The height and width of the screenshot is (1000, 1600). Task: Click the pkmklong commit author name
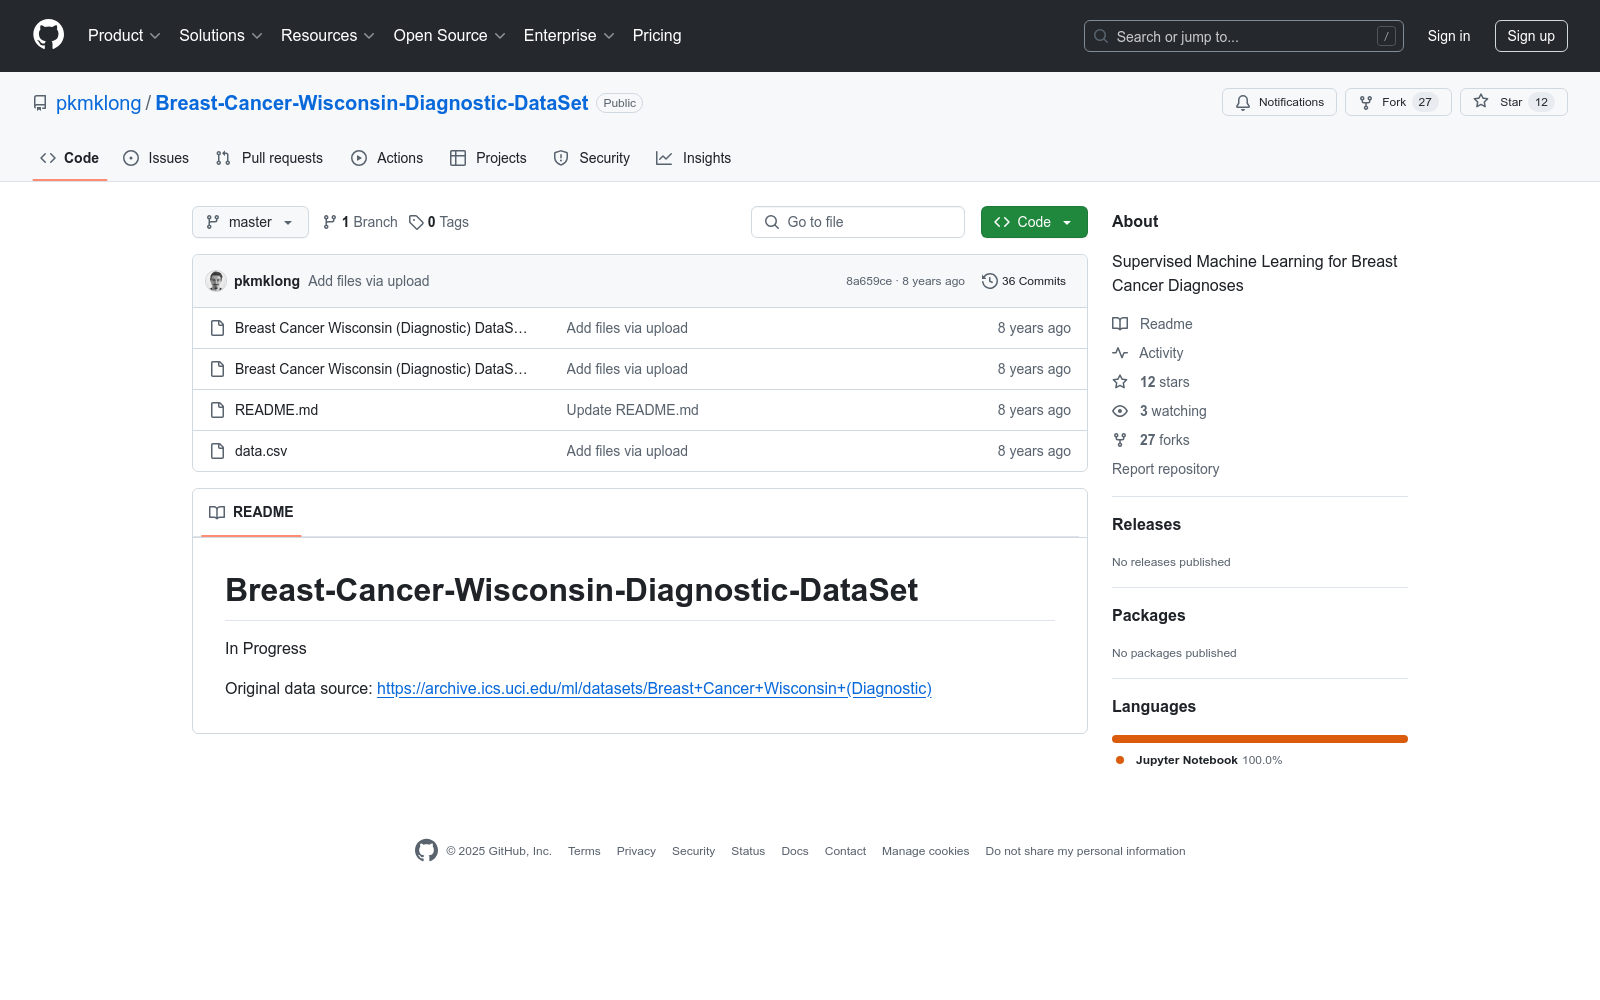point(267,281)
